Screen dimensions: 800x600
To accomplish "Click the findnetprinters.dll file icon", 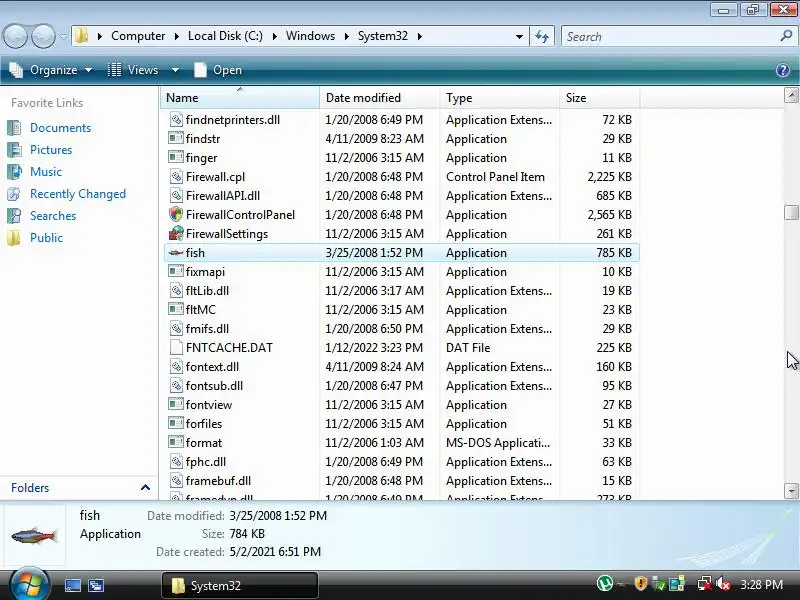I will click(176, 120).
